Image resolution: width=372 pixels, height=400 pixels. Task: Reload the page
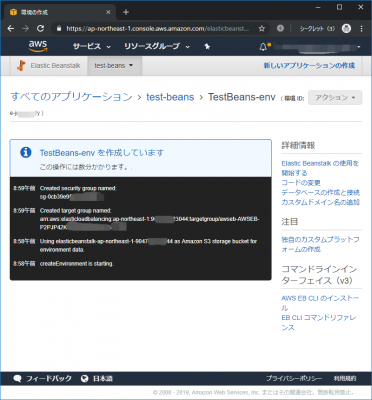coord(41,29)
